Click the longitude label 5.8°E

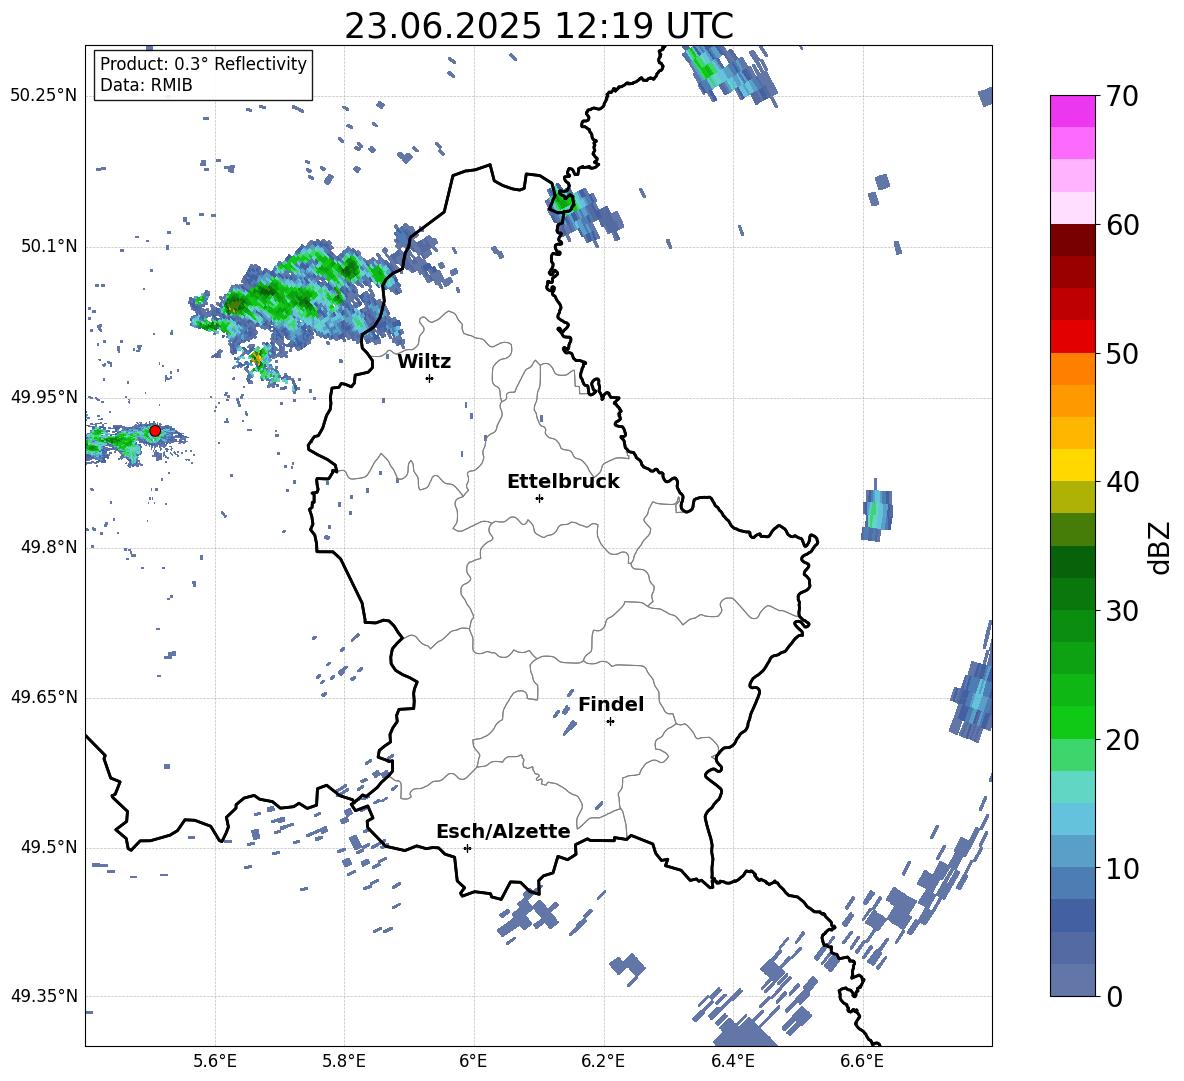click(344, 1061)
